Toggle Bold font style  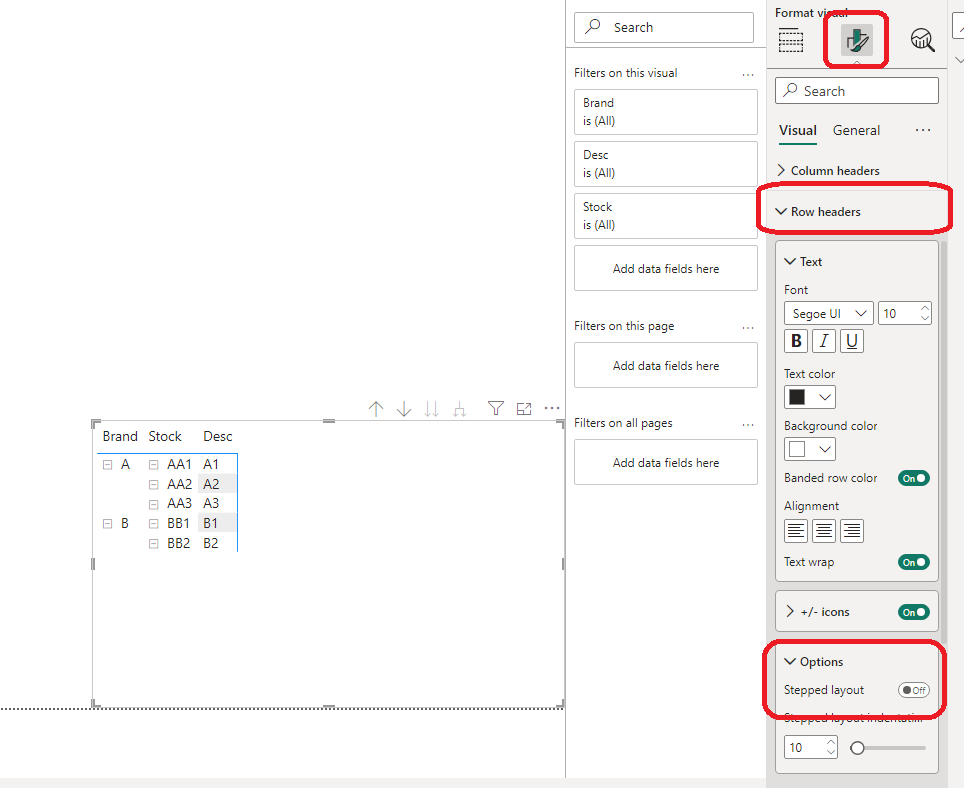(796, 341)
